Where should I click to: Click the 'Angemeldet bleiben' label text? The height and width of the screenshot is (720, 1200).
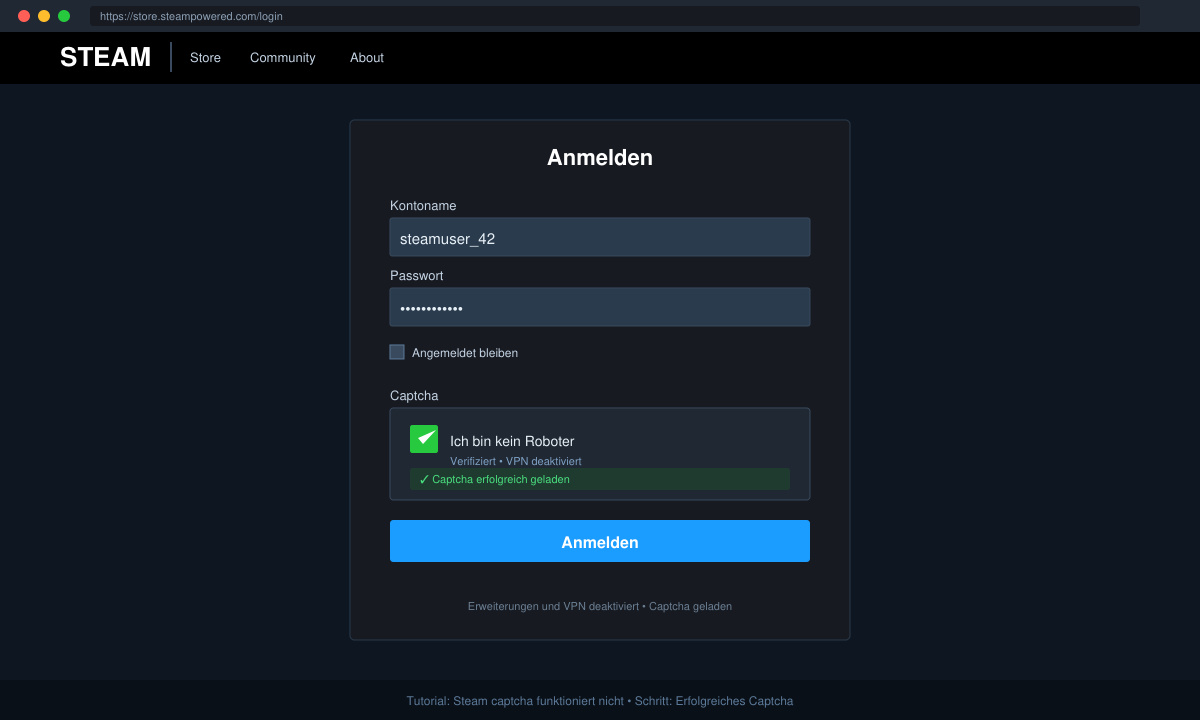point(465,353)
